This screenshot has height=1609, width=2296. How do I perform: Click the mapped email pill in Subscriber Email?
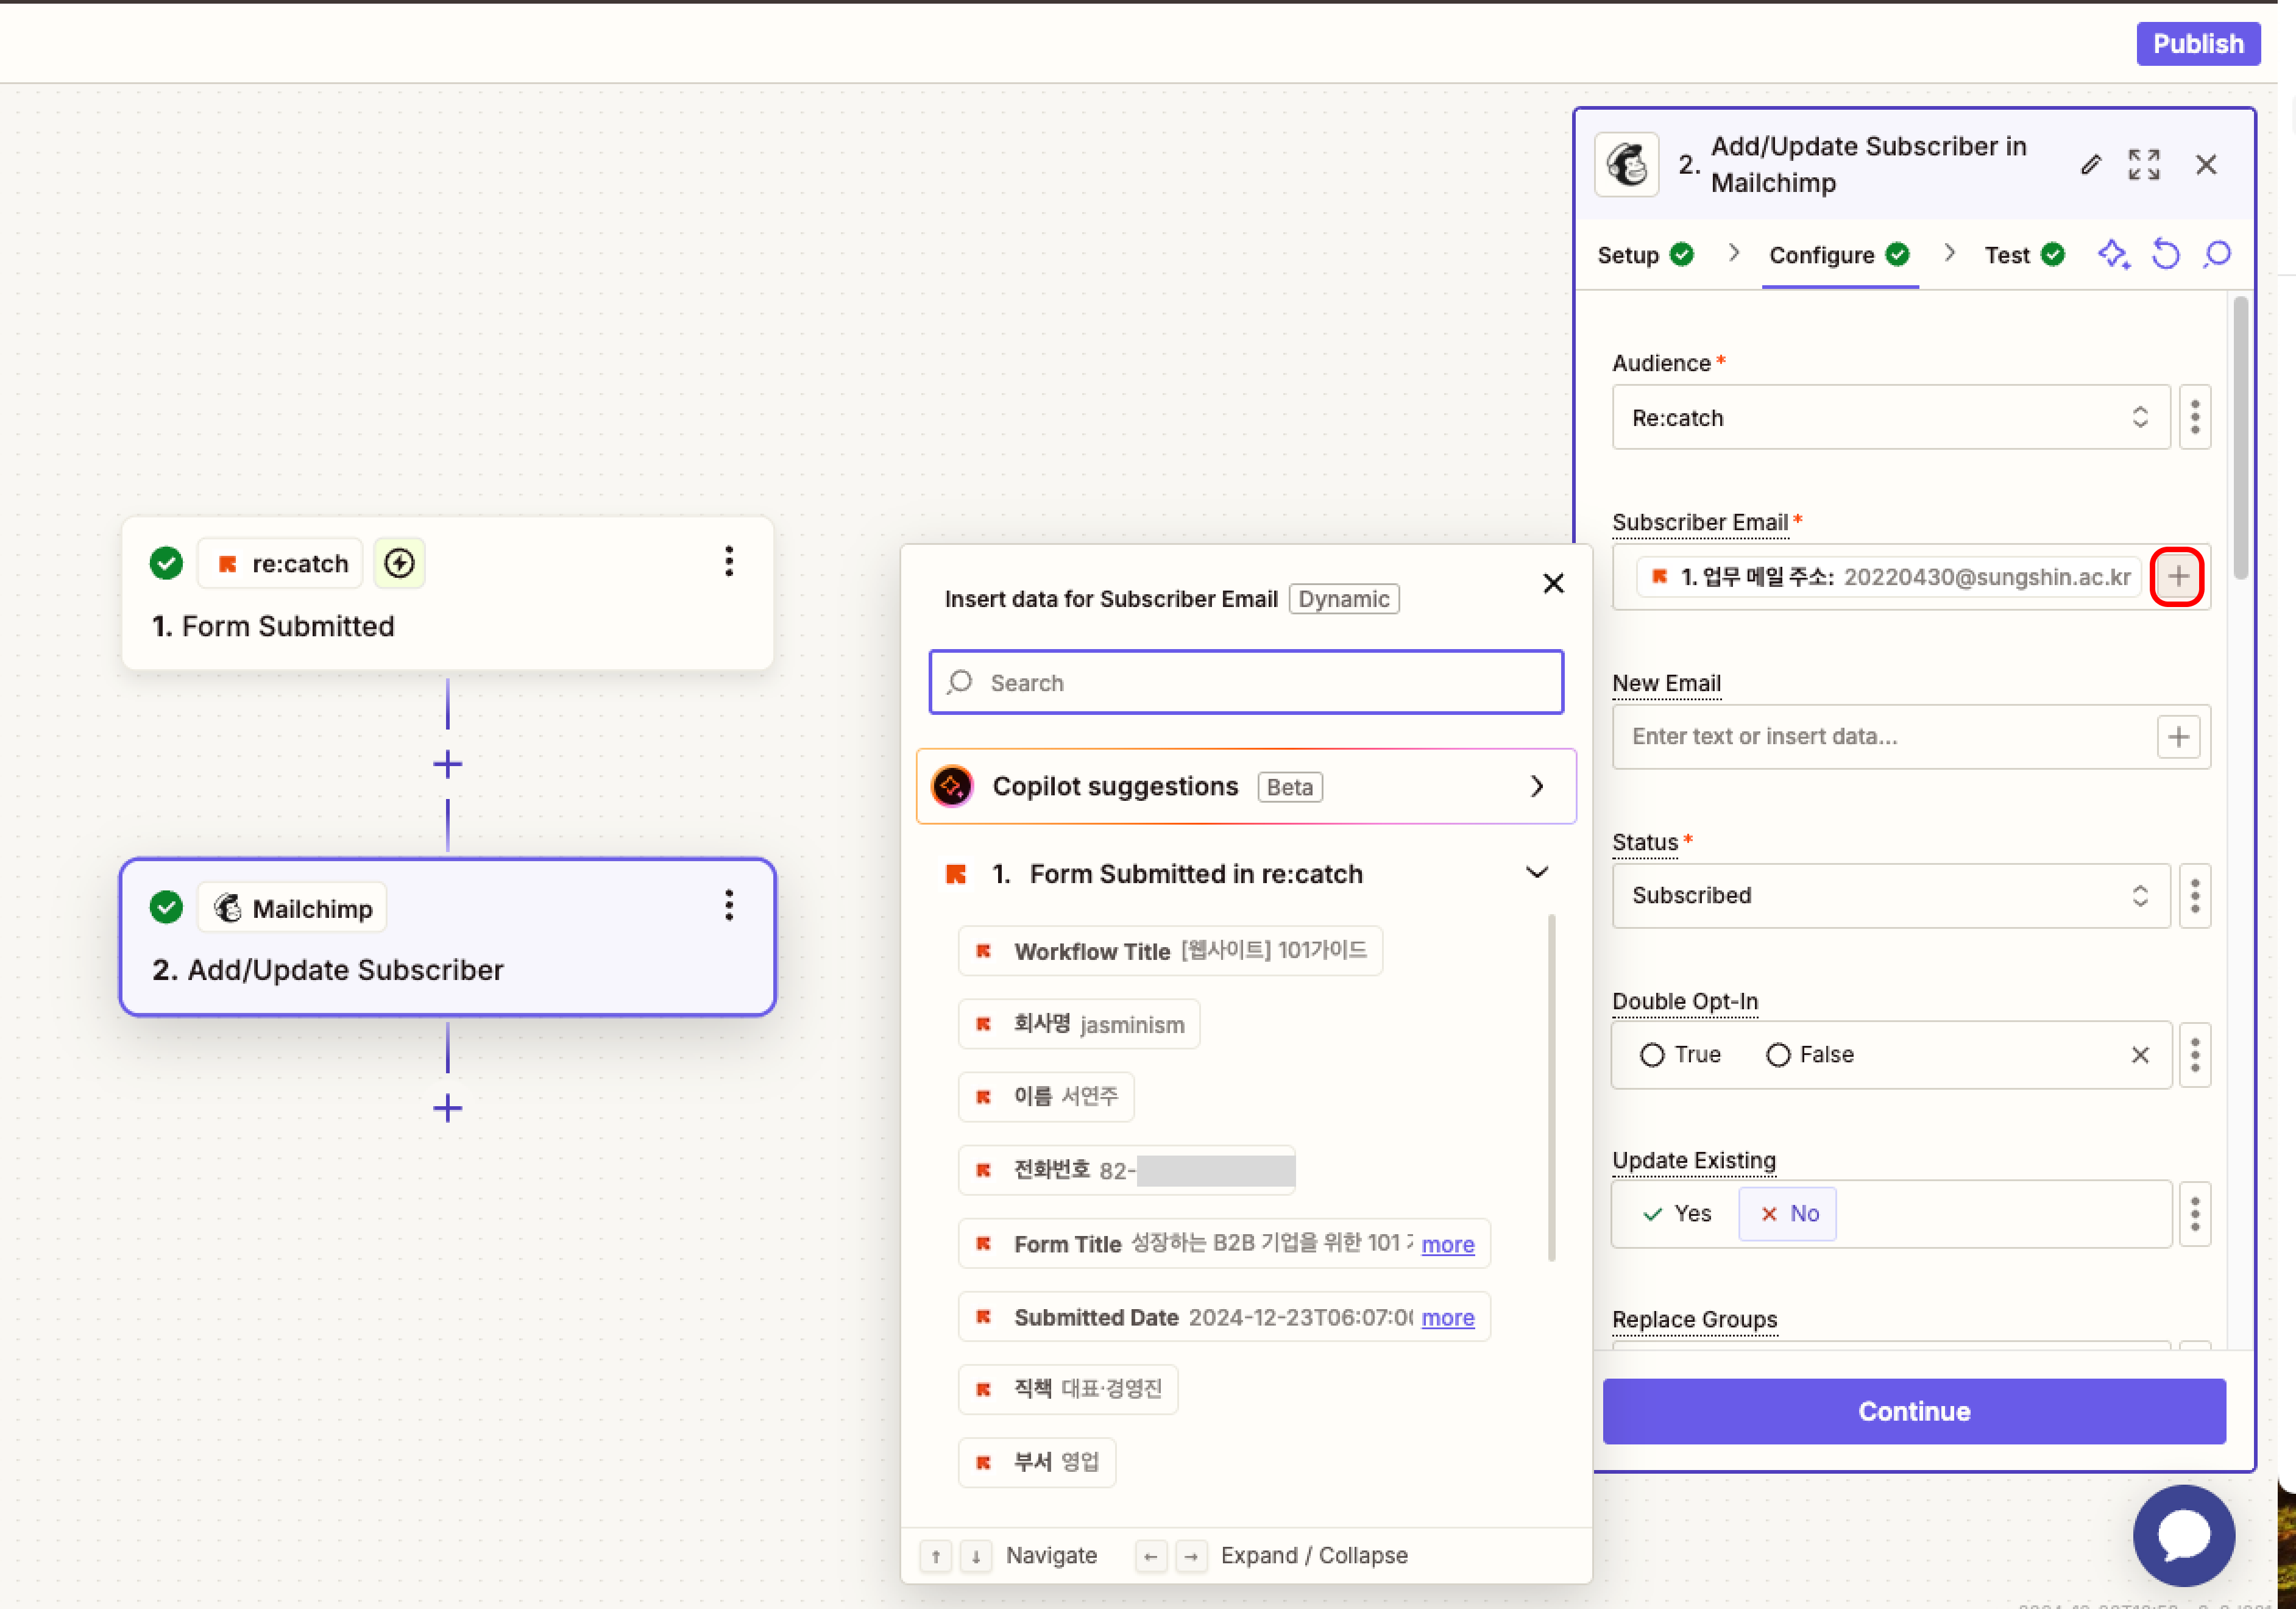pos(1888,577)
